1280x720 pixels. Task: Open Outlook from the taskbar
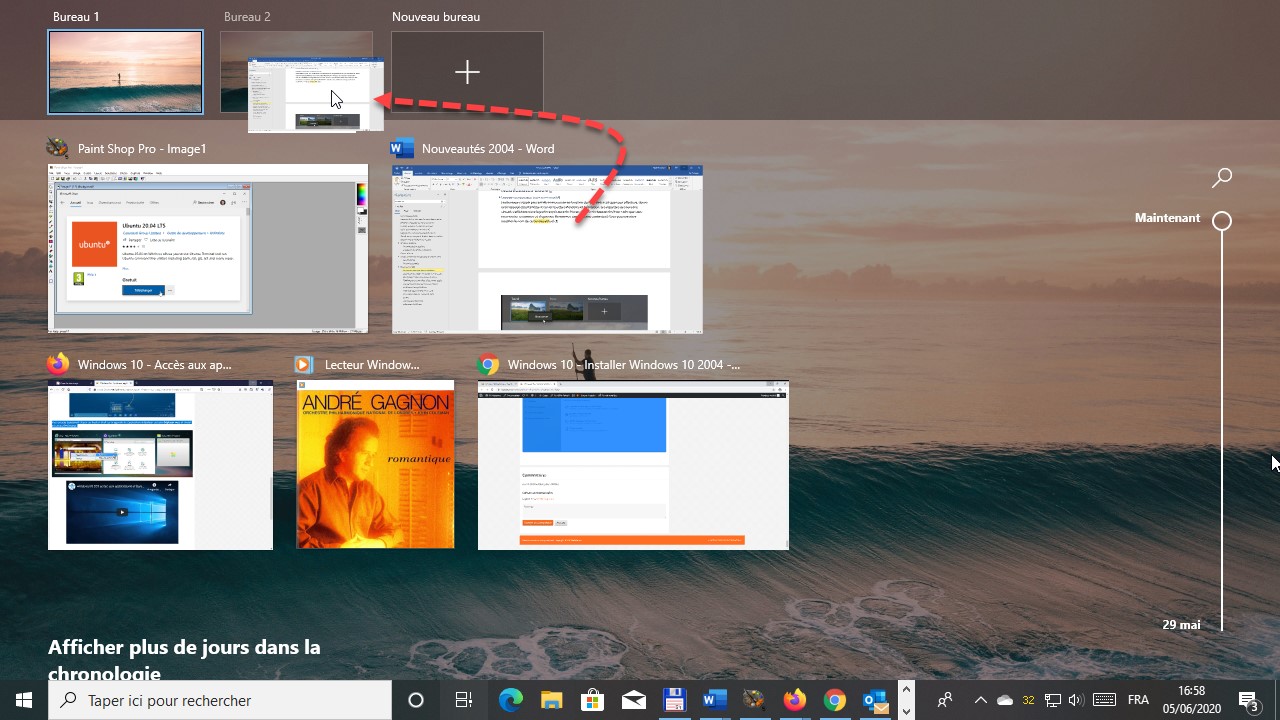pos(875,700)
